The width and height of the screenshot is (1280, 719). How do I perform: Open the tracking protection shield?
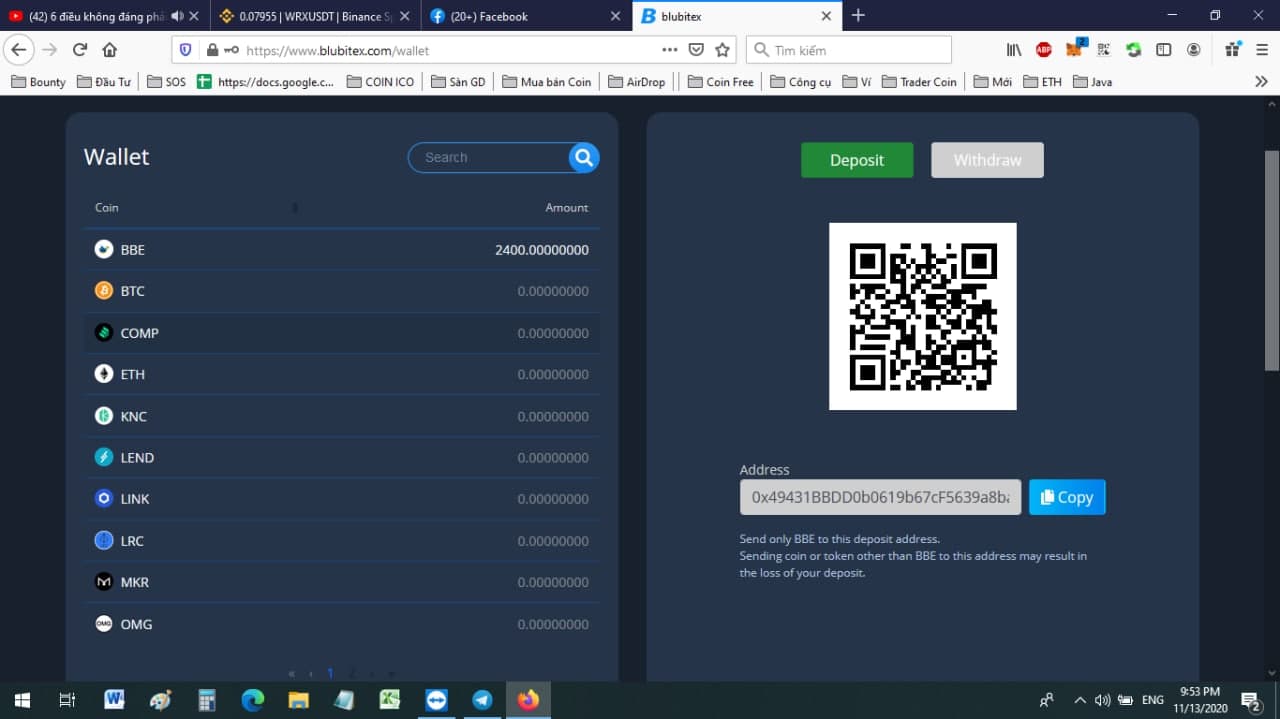coord(185,50)
